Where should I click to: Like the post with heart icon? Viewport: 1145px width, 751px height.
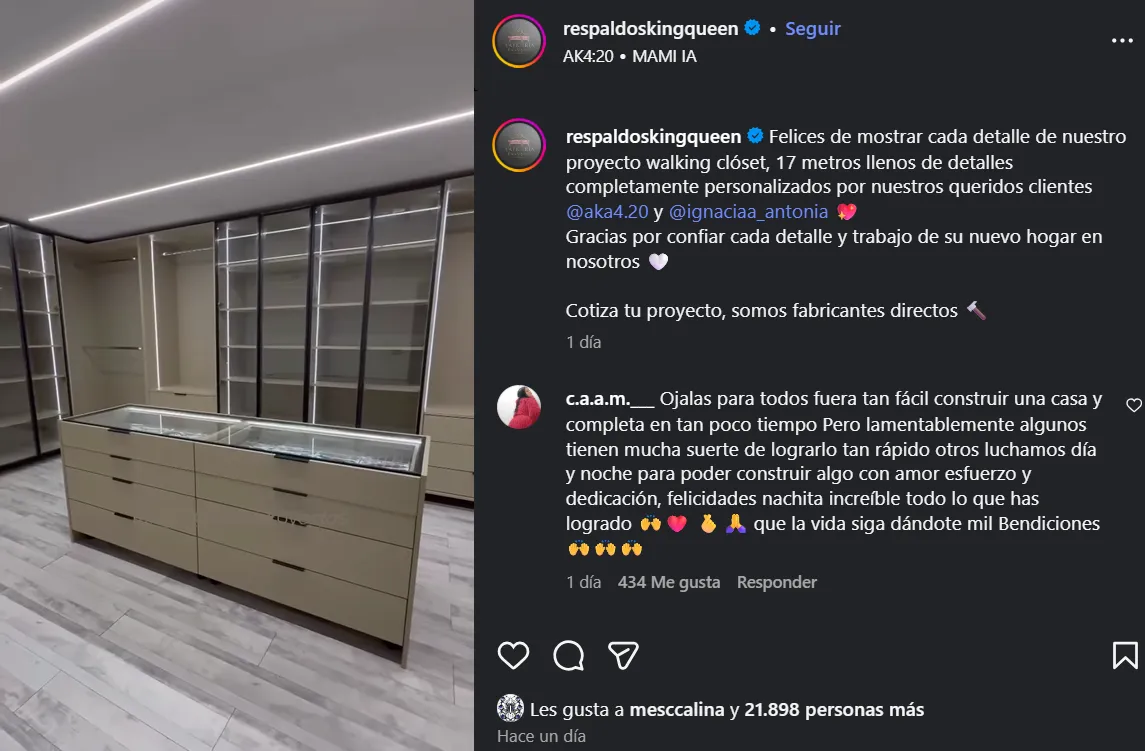coord(513,655)
